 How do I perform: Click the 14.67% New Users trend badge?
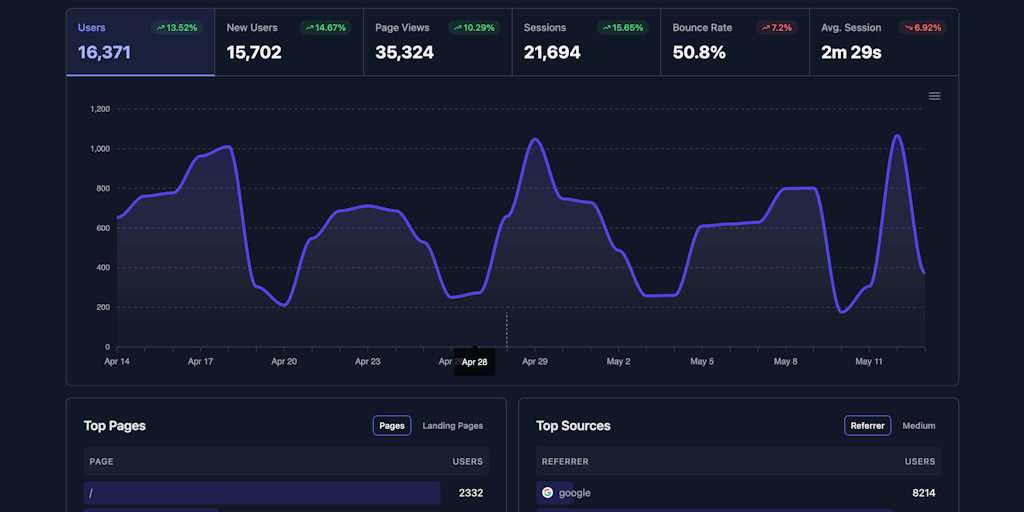pyautogui.click(x=324, y=28)
